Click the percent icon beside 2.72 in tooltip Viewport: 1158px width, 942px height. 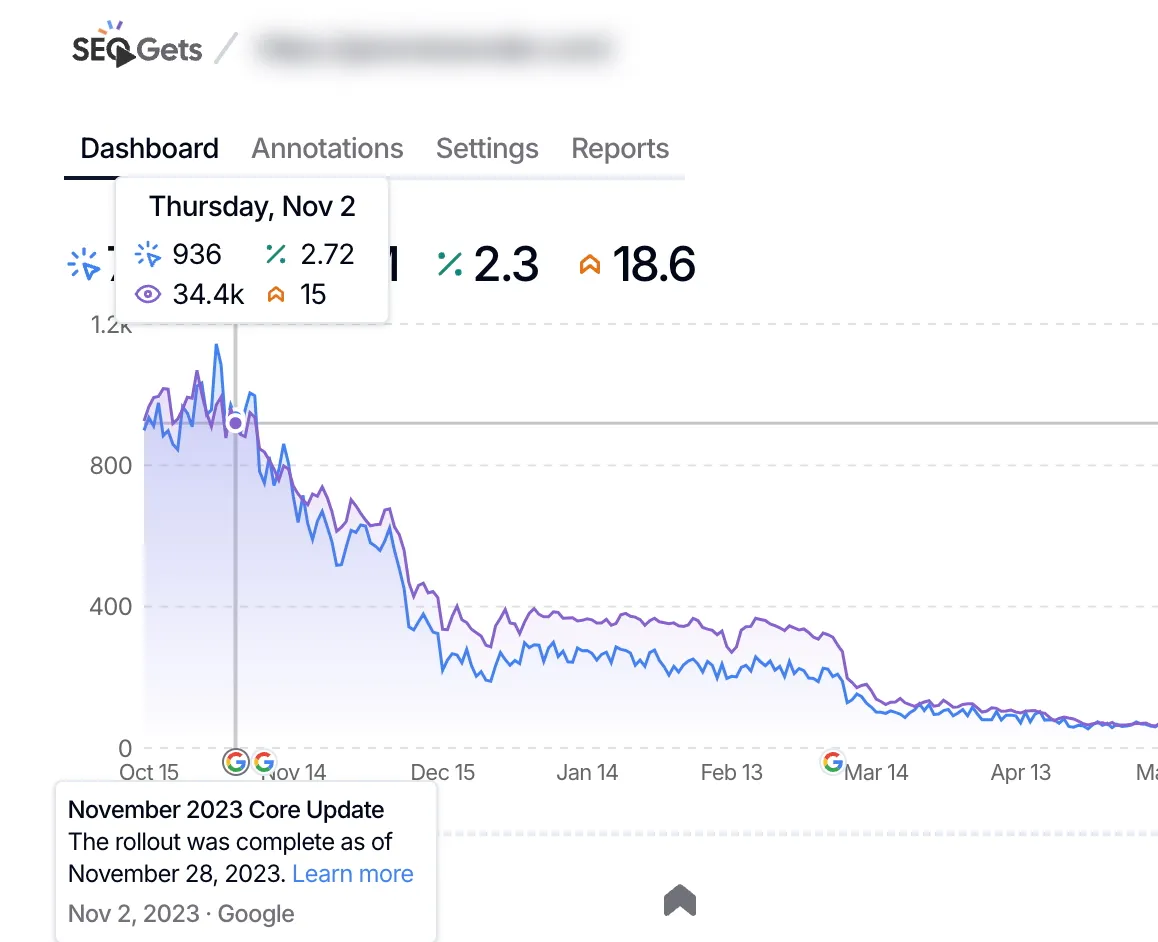(x=276, y=254)
